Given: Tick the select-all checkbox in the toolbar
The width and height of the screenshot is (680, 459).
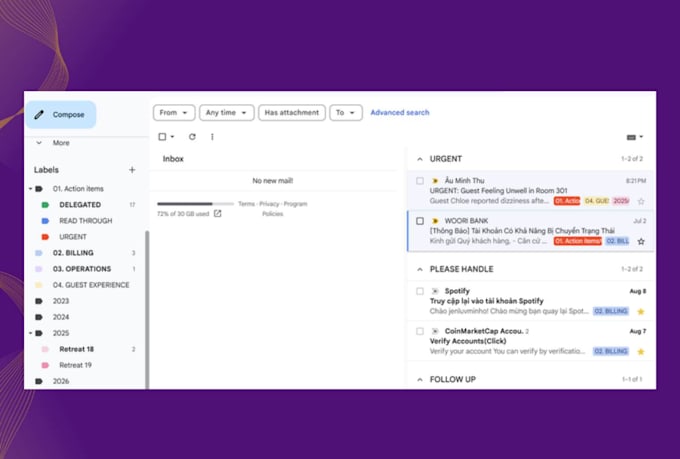Looking at the screenshot, I should click(x=162, y=137).
